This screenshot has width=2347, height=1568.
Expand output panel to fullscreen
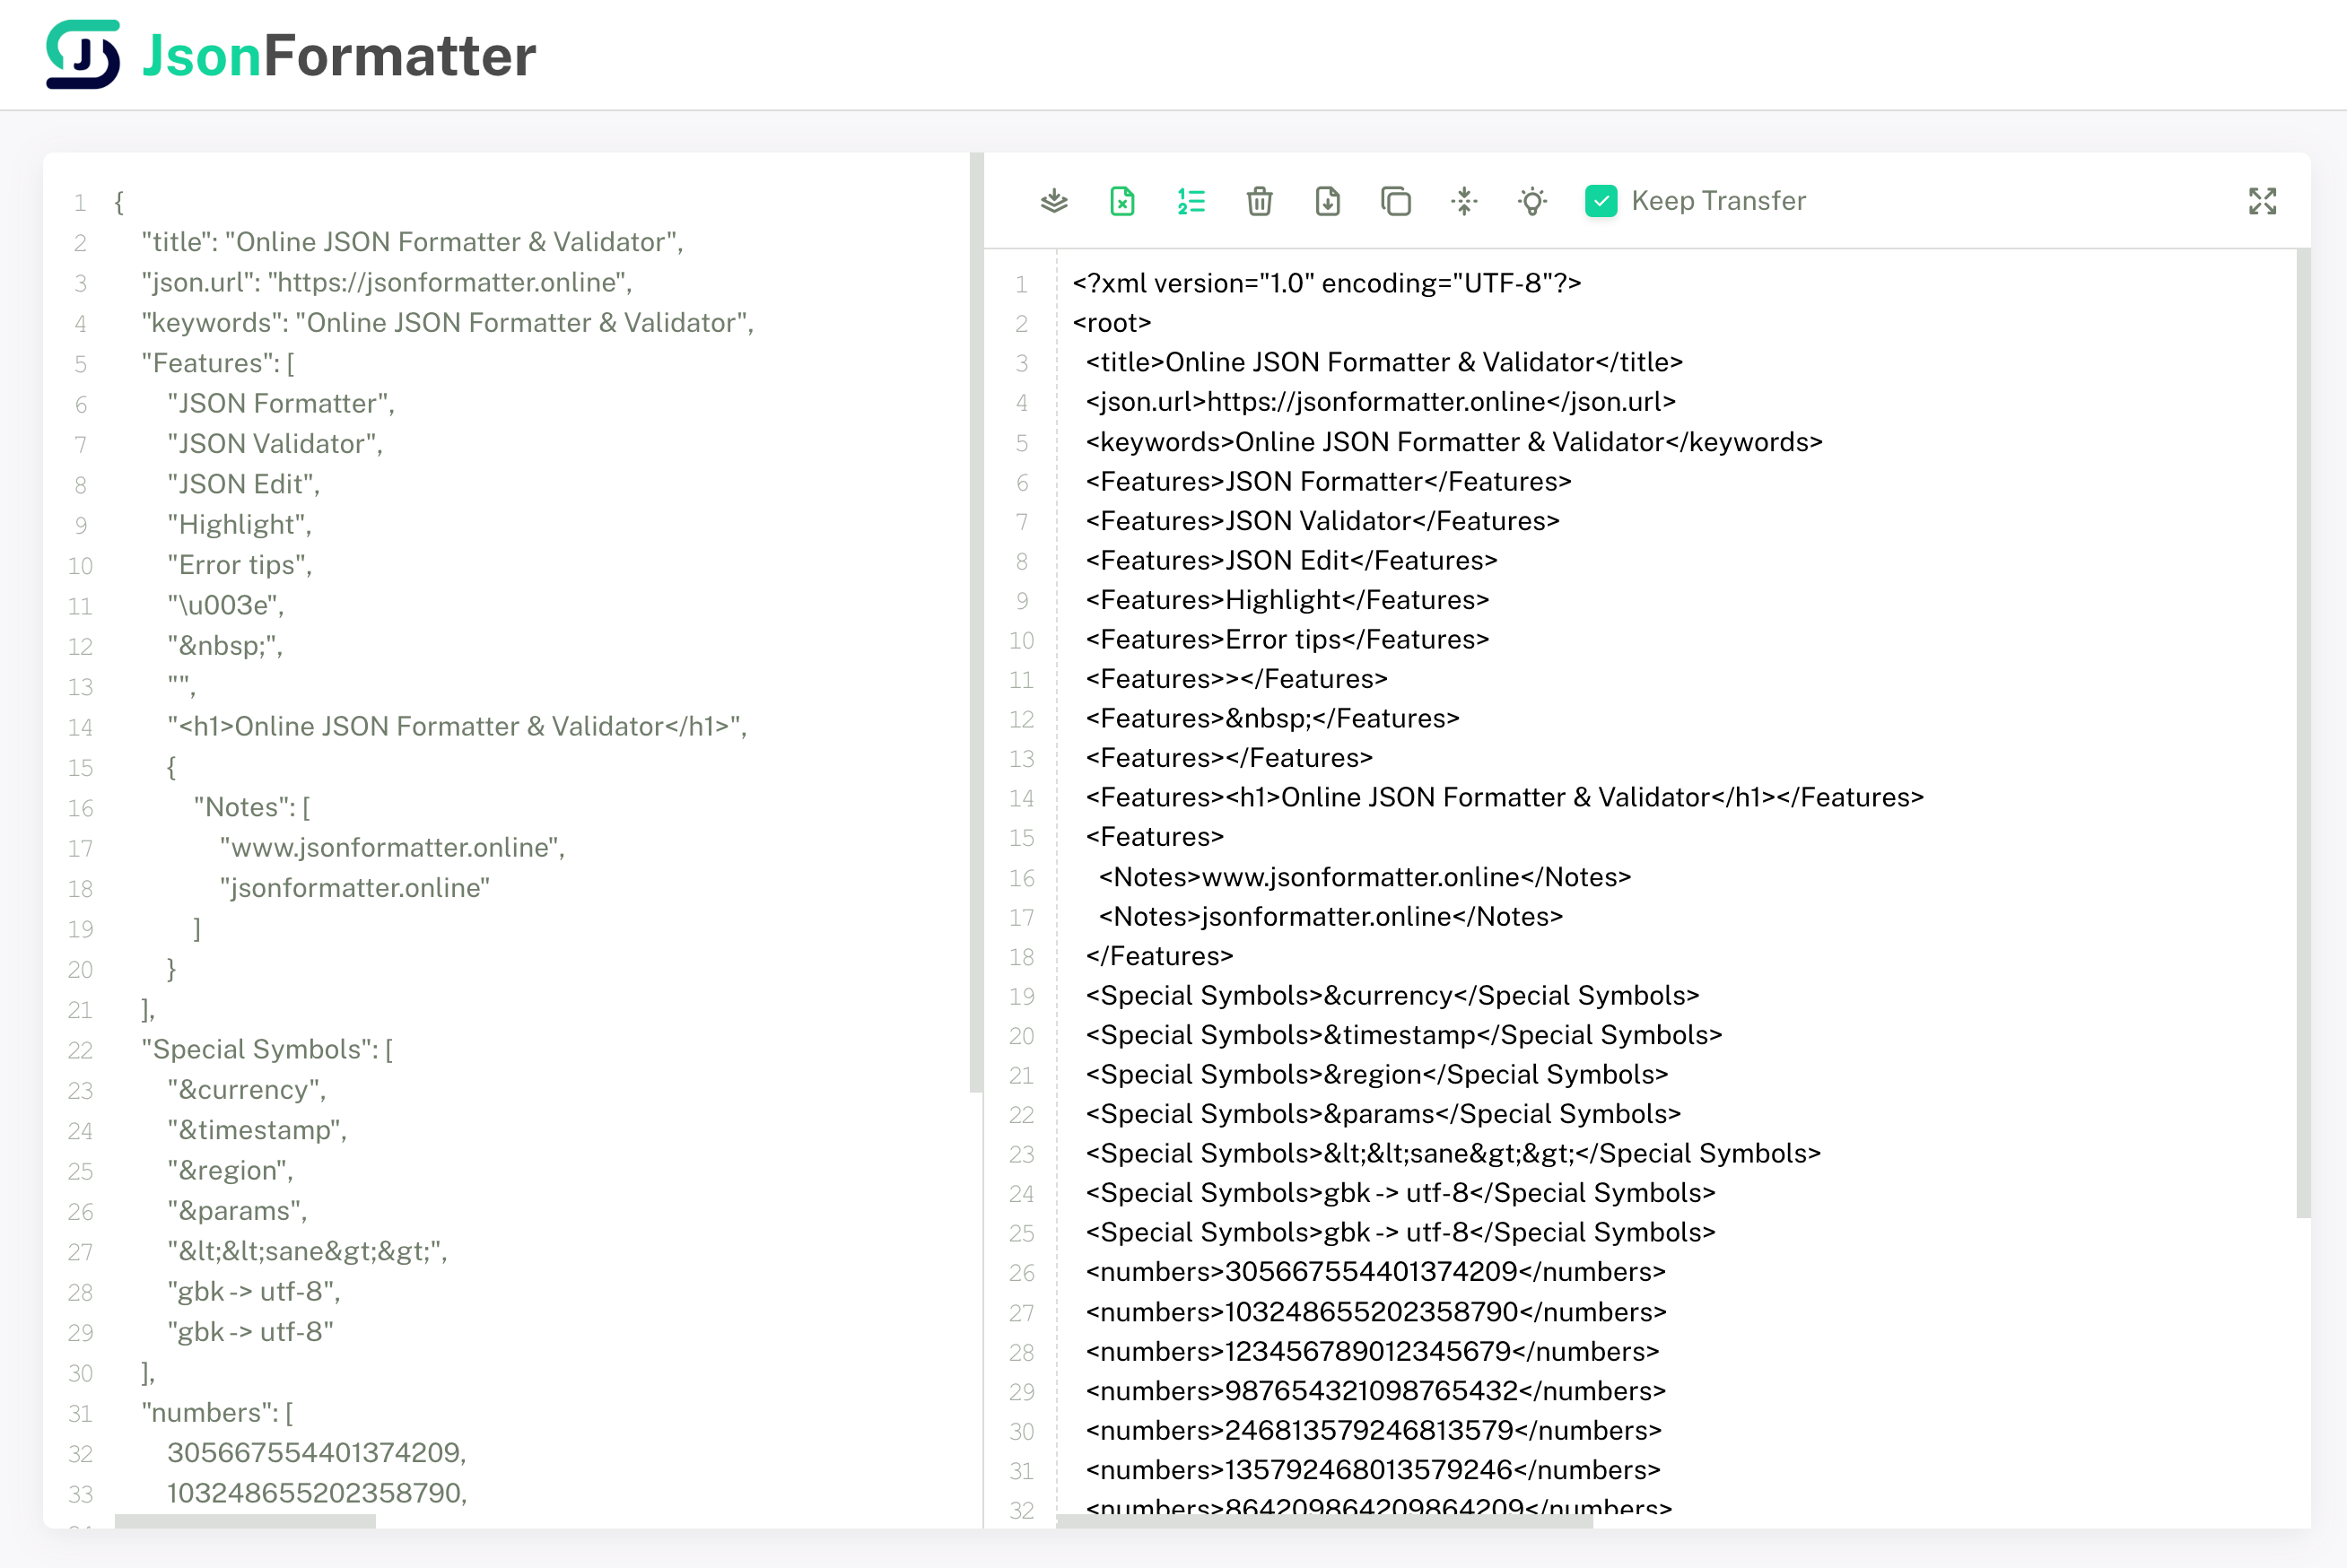pyautogui.click(x=2262, y=201)
